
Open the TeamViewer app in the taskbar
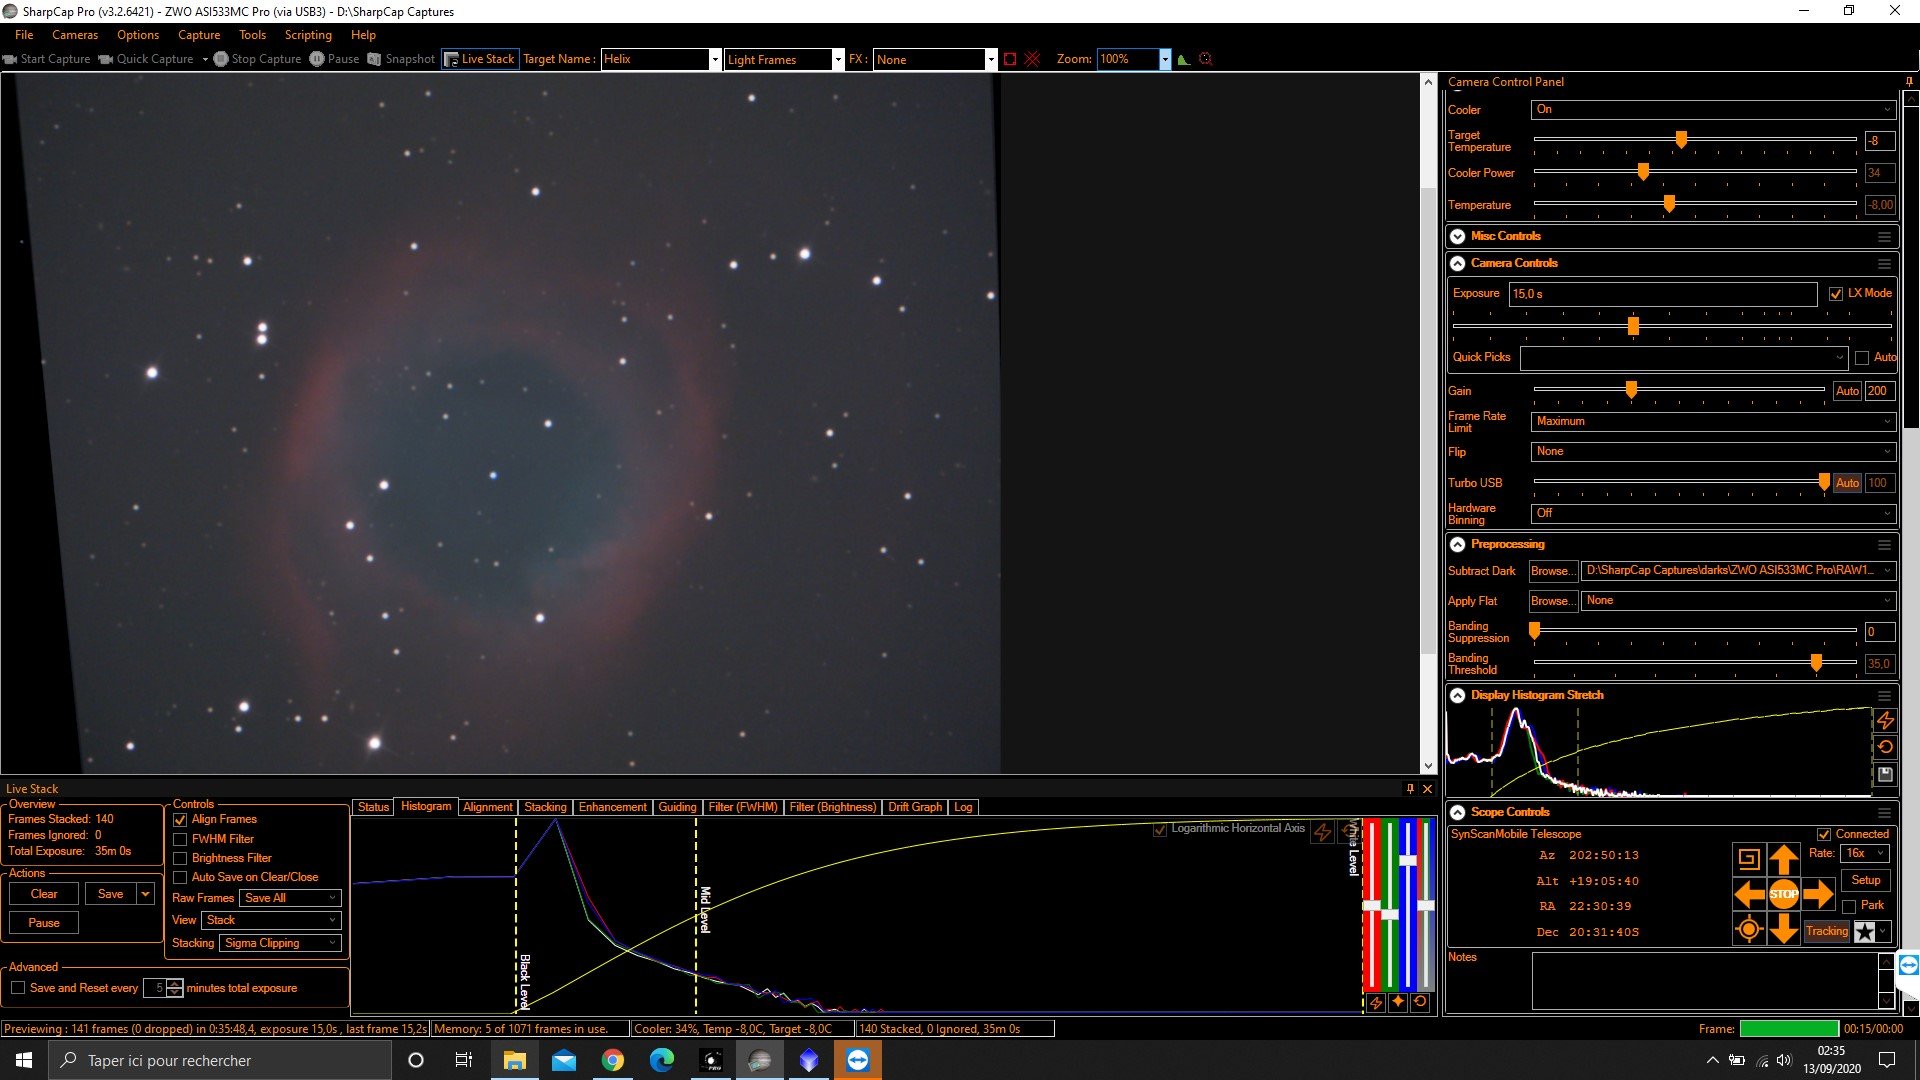pos(858,1060)
